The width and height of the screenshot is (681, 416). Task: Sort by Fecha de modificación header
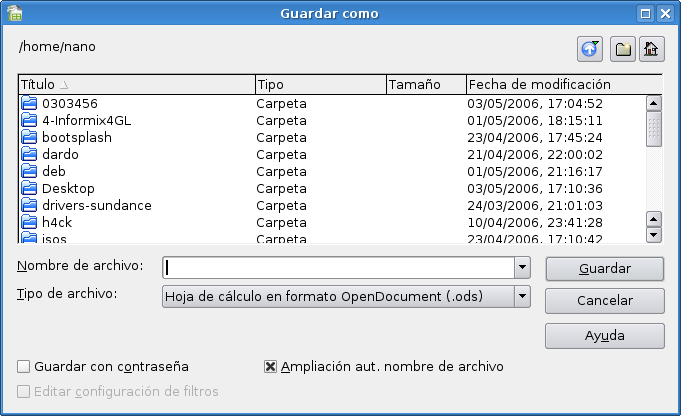[563, 85]
